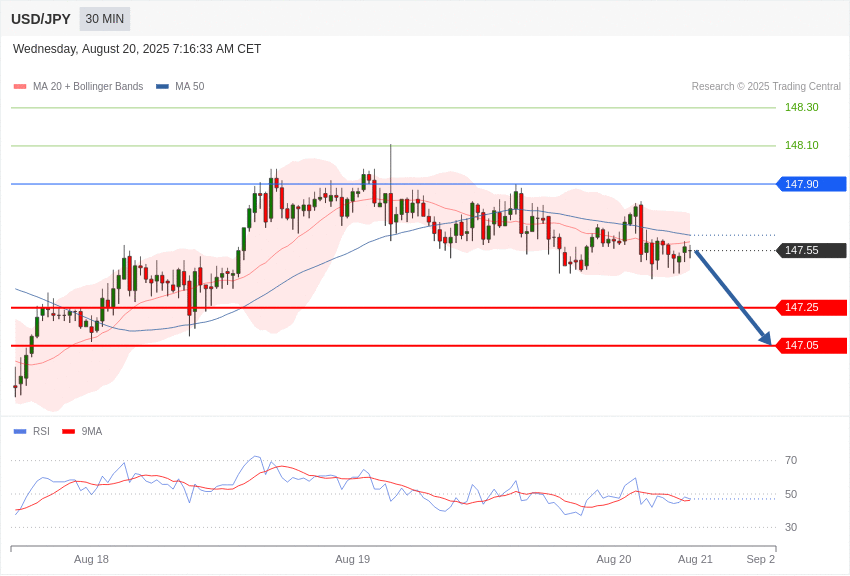Click the 148.10 resistance level label

[x=801, y=145]
